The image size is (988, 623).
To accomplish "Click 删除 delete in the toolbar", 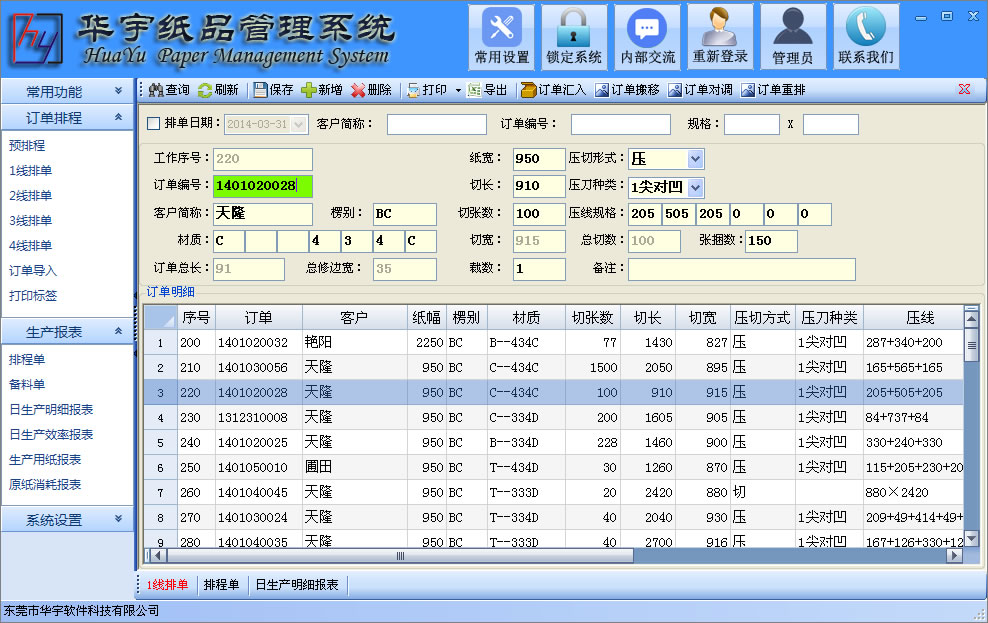I will tap(371, 90).
